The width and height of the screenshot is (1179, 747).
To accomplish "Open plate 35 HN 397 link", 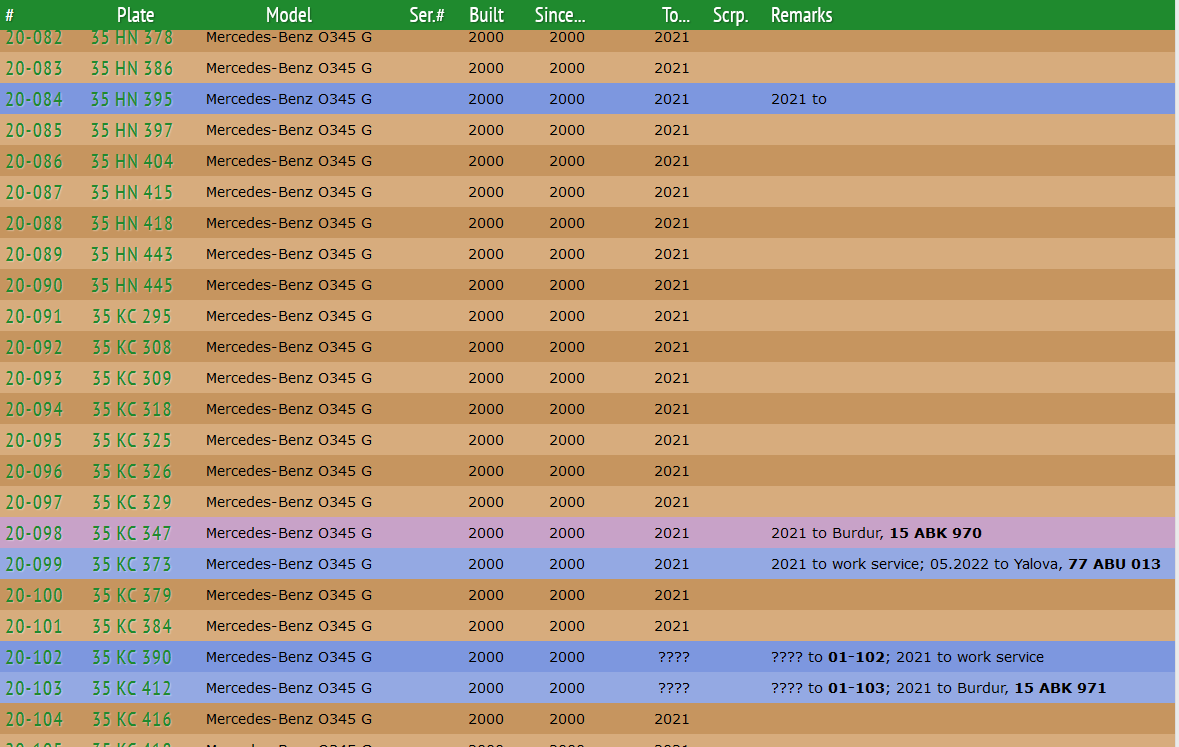I will 132,130.
